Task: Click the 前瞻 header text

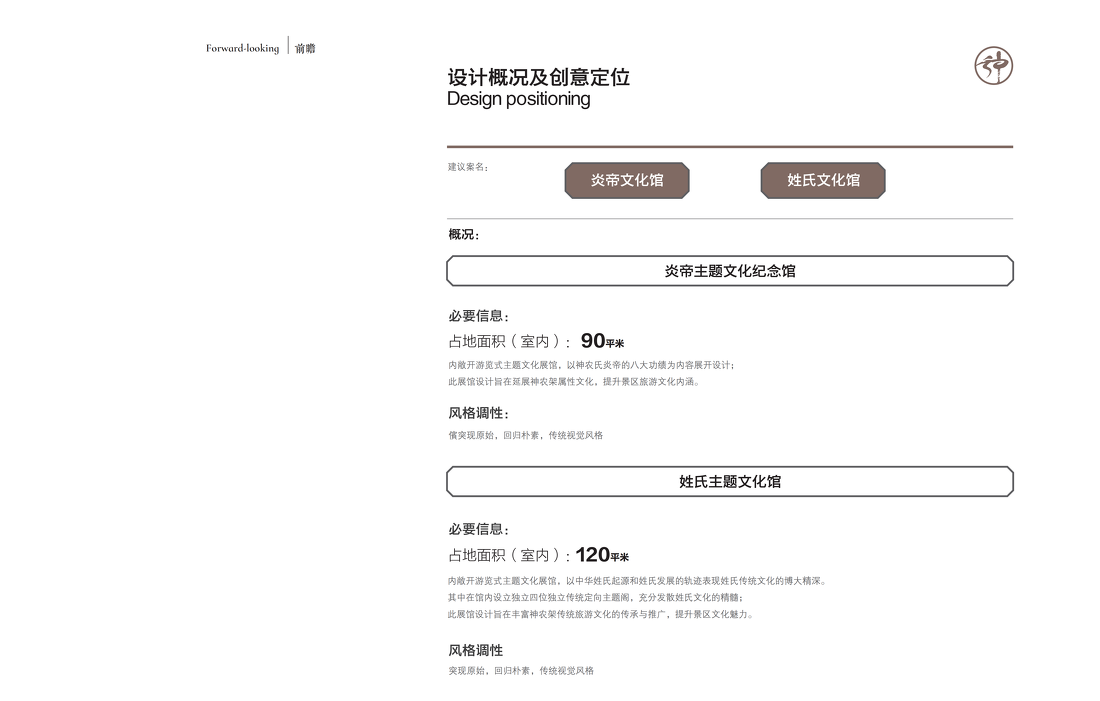Action: coord(305,48)
